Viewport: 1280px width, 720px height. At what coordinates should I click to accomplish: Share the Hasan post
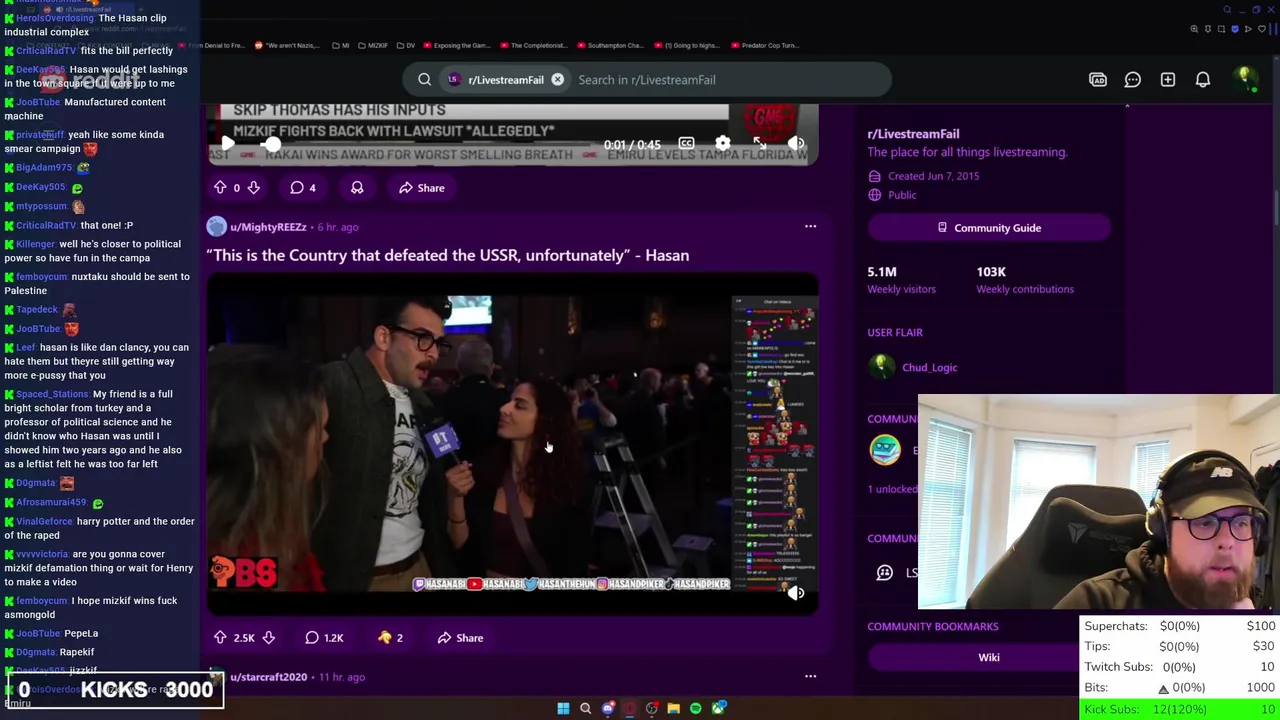459,638
